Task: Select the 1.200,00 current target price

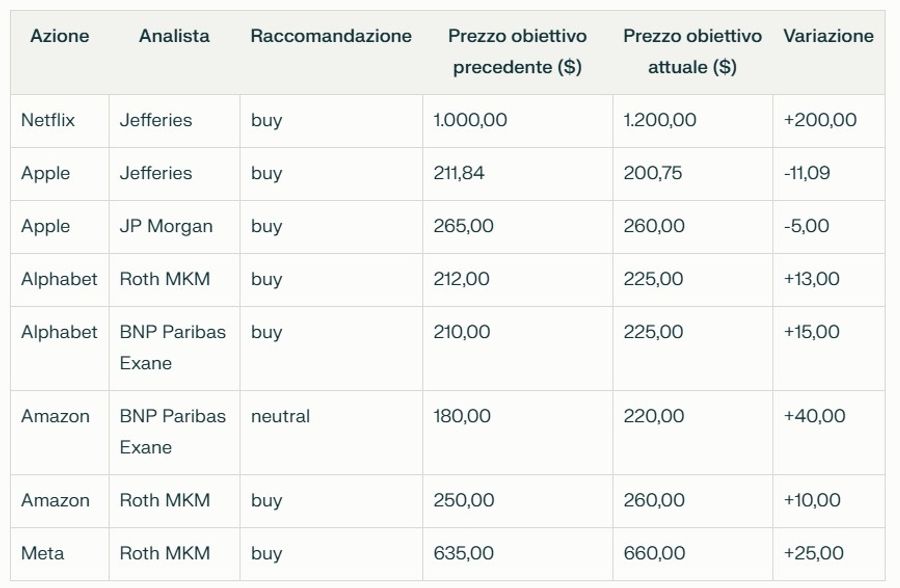Action: [x=660, y=120]
